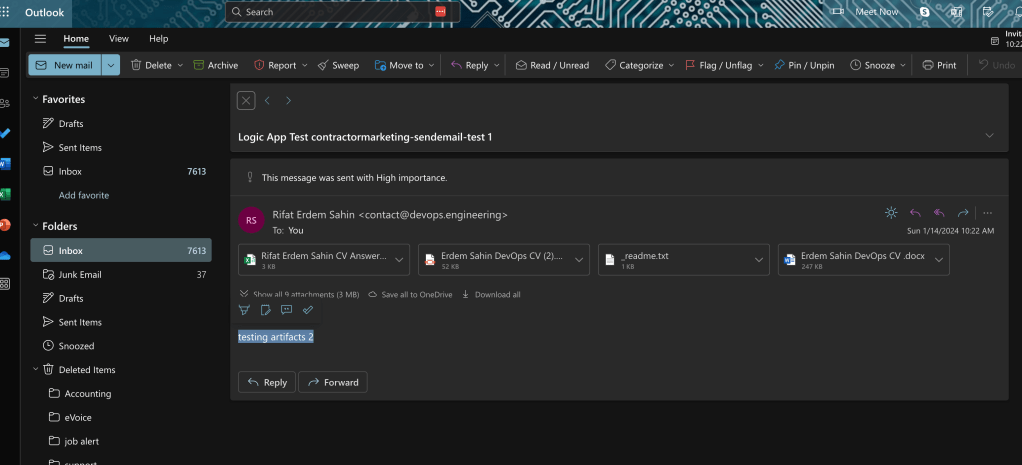Click the red search filter icon

click(440, 12)
